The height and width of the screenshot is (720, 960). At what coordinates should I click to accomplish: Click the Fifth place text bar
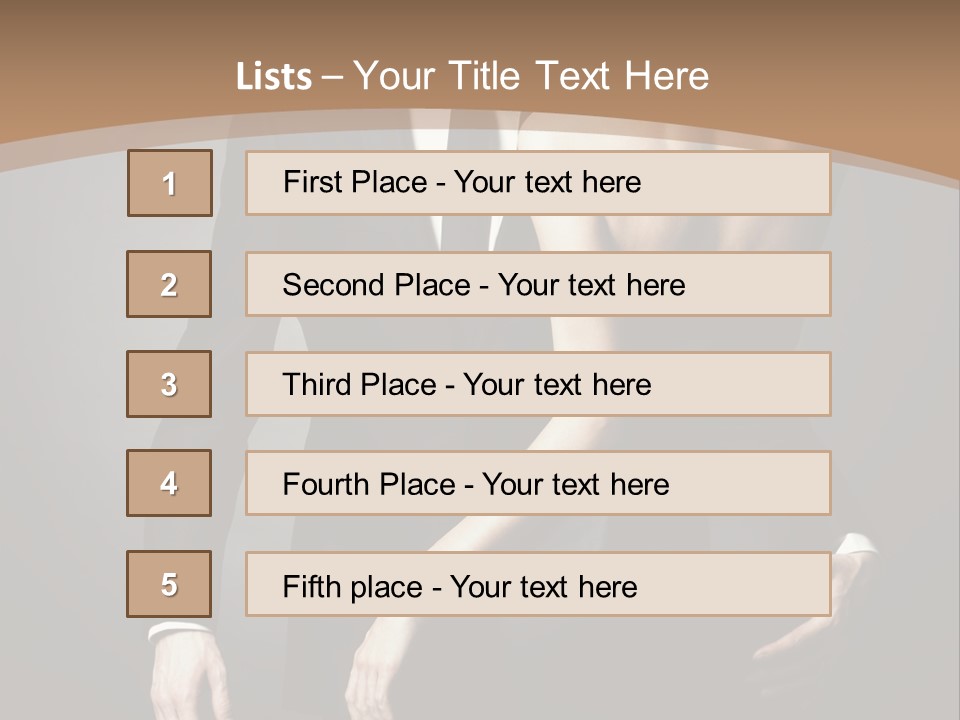538,584
